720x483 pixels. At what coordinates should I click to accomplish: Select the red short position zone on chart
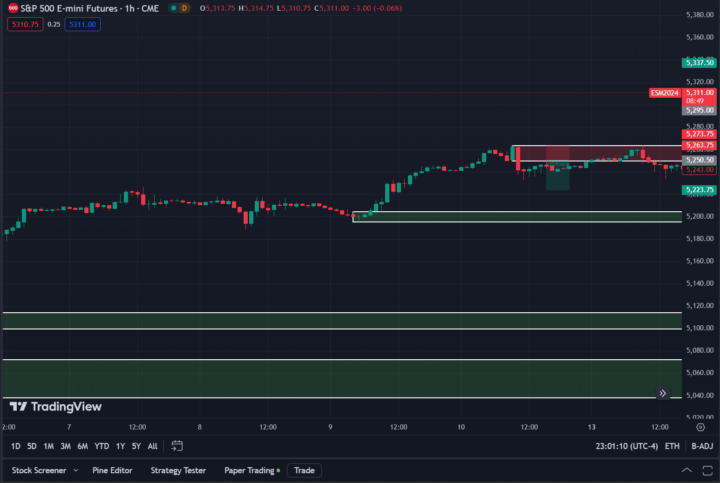[x=557, y=153]
